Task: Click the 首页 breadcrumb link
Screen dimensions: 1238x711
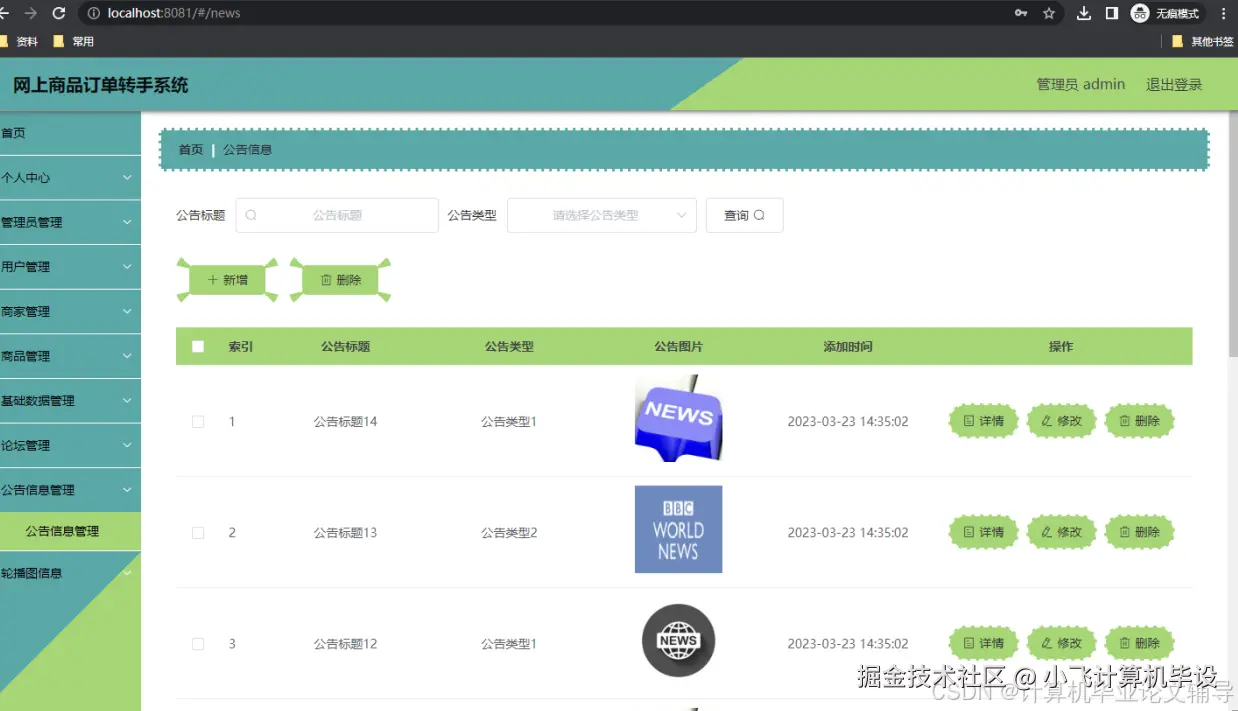Action: point(190,150)
